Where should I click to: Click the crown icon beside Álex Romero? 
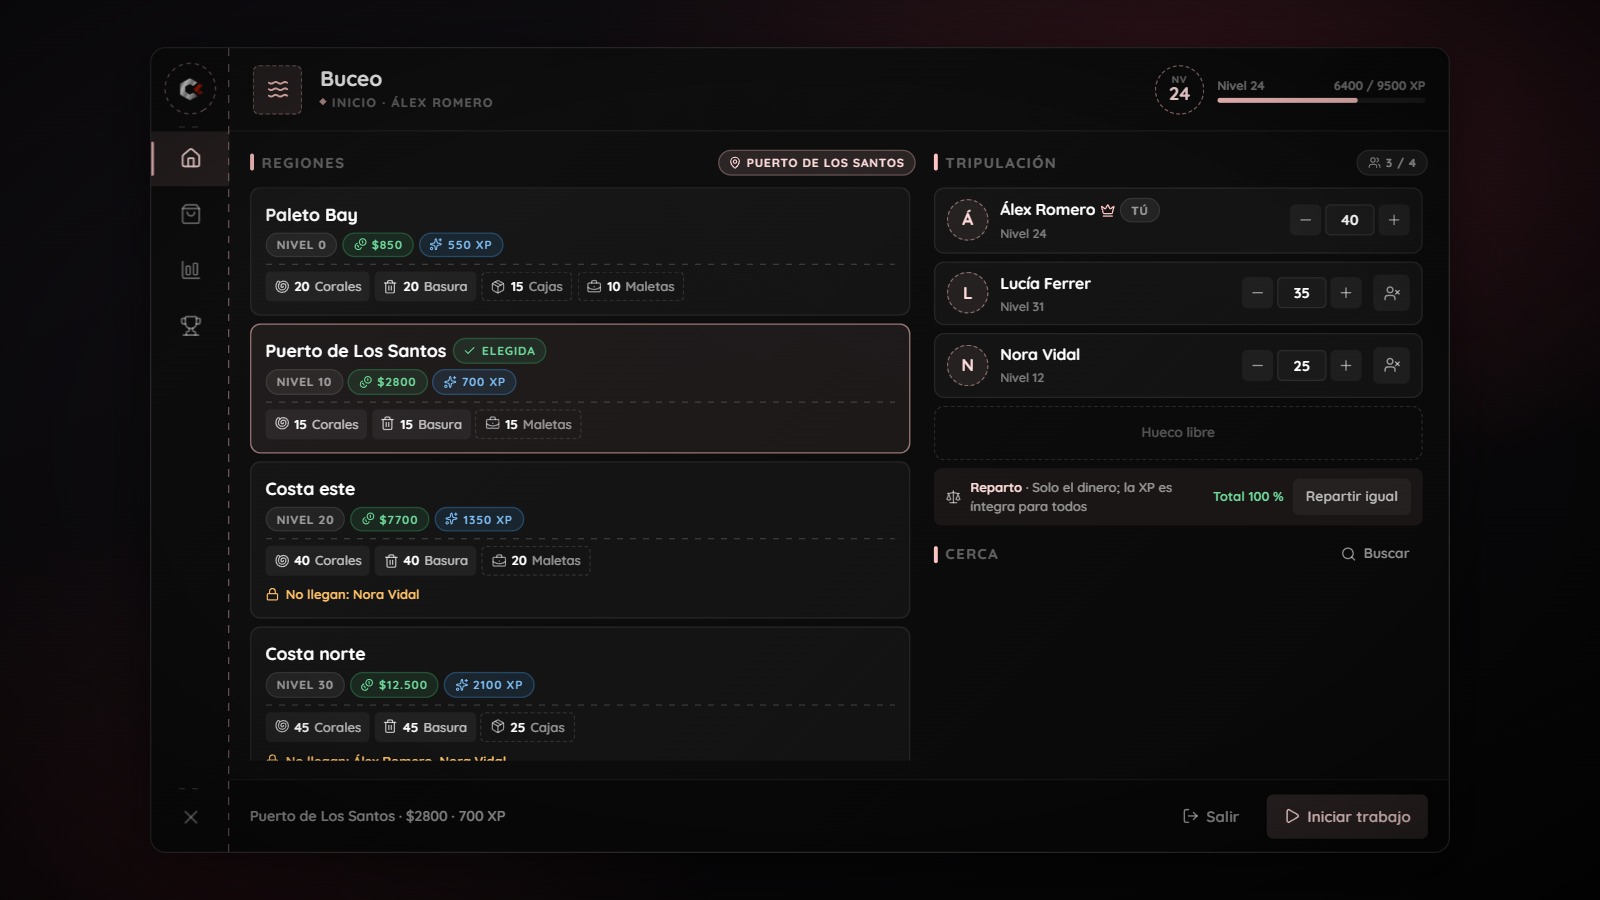[x=1107, y=210]
